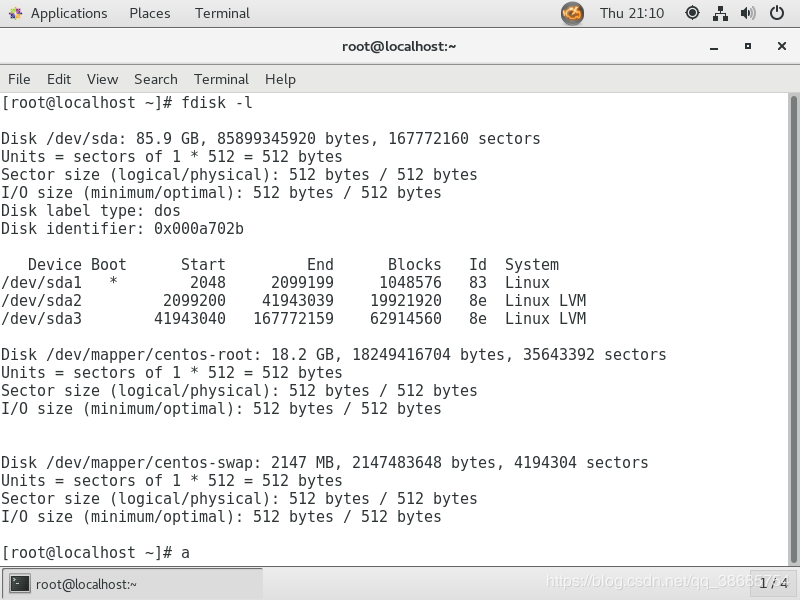Minimize the root@localhost terminal window

pyautogui.click(x=714, y=47)
